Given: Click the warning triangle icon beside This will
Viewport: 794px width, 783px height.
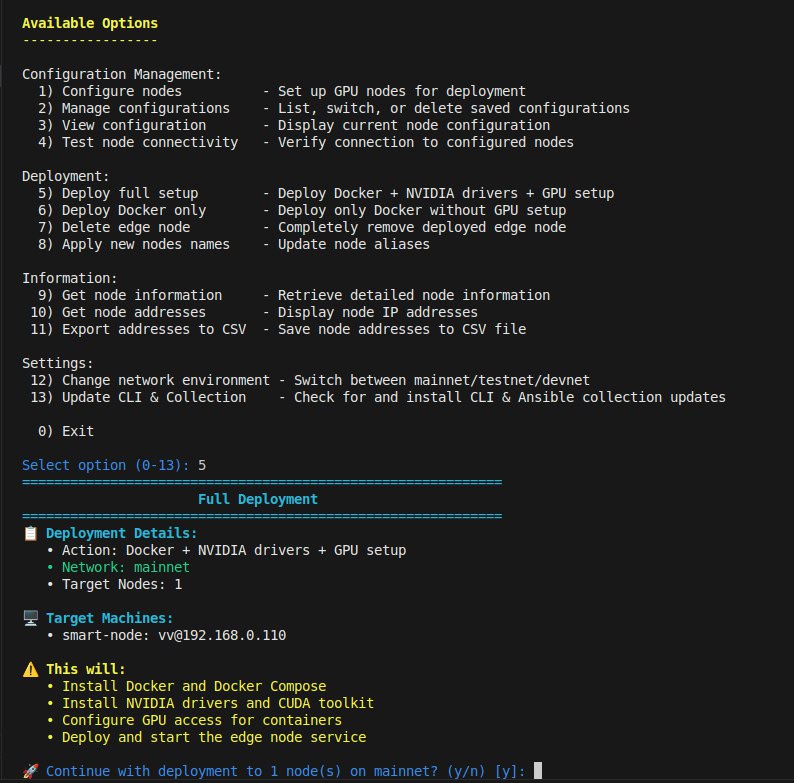Looking at the screenshot, I should tap(31, 669).
